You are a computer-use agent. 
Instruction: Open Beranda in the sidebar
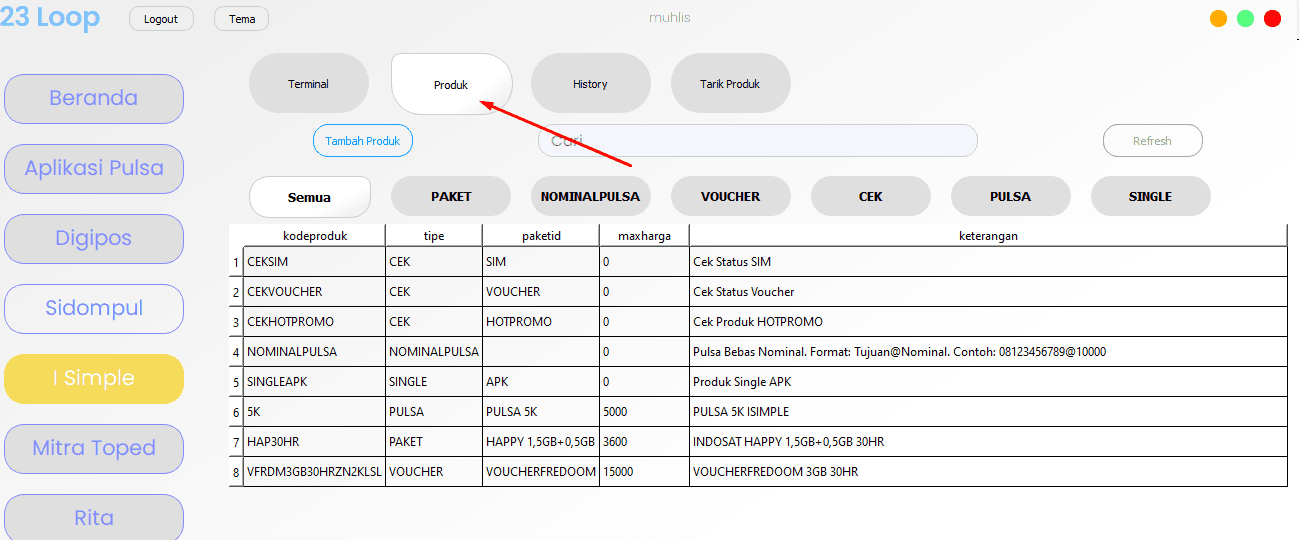pos(94,98)
